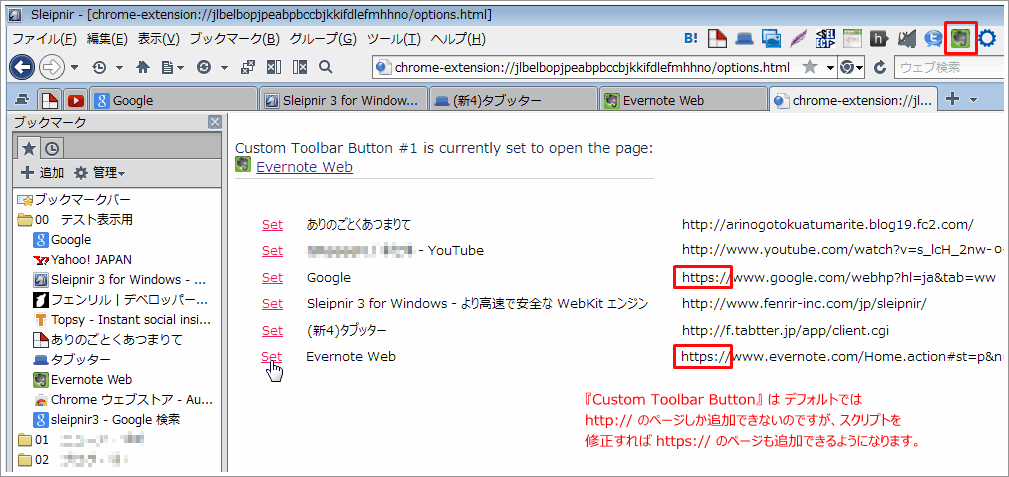Click the reload arrow beside the address bar

pyautogui.click(x=881, y=67)
